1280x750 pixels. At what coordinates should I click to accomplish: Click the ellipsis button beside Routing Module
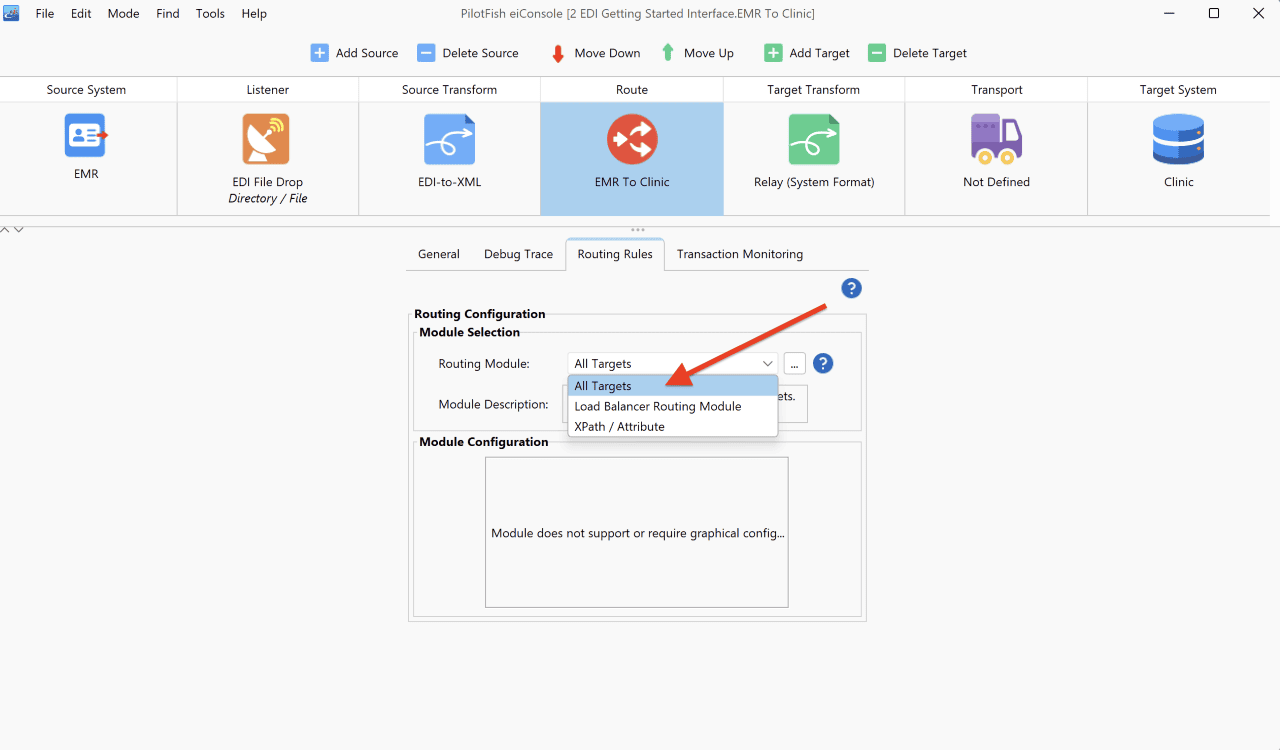point(795,364)
